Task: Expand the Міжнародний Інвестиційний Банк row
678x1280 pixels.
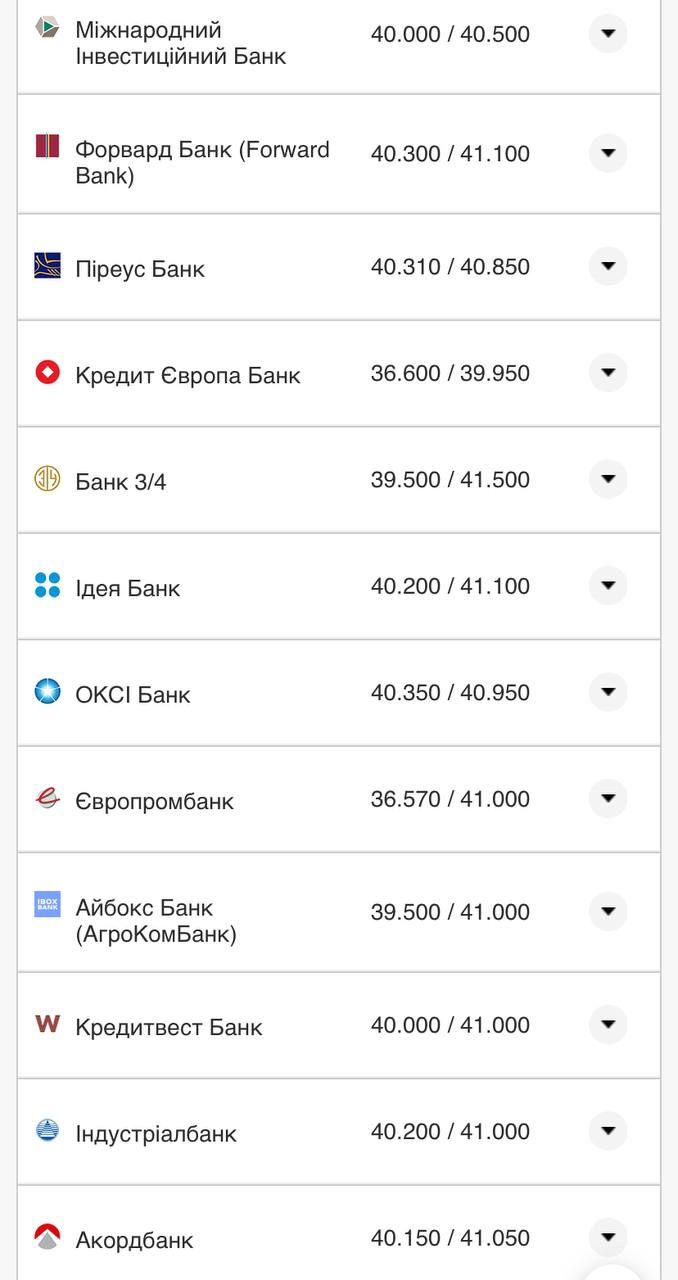Action: coord(607,34)
